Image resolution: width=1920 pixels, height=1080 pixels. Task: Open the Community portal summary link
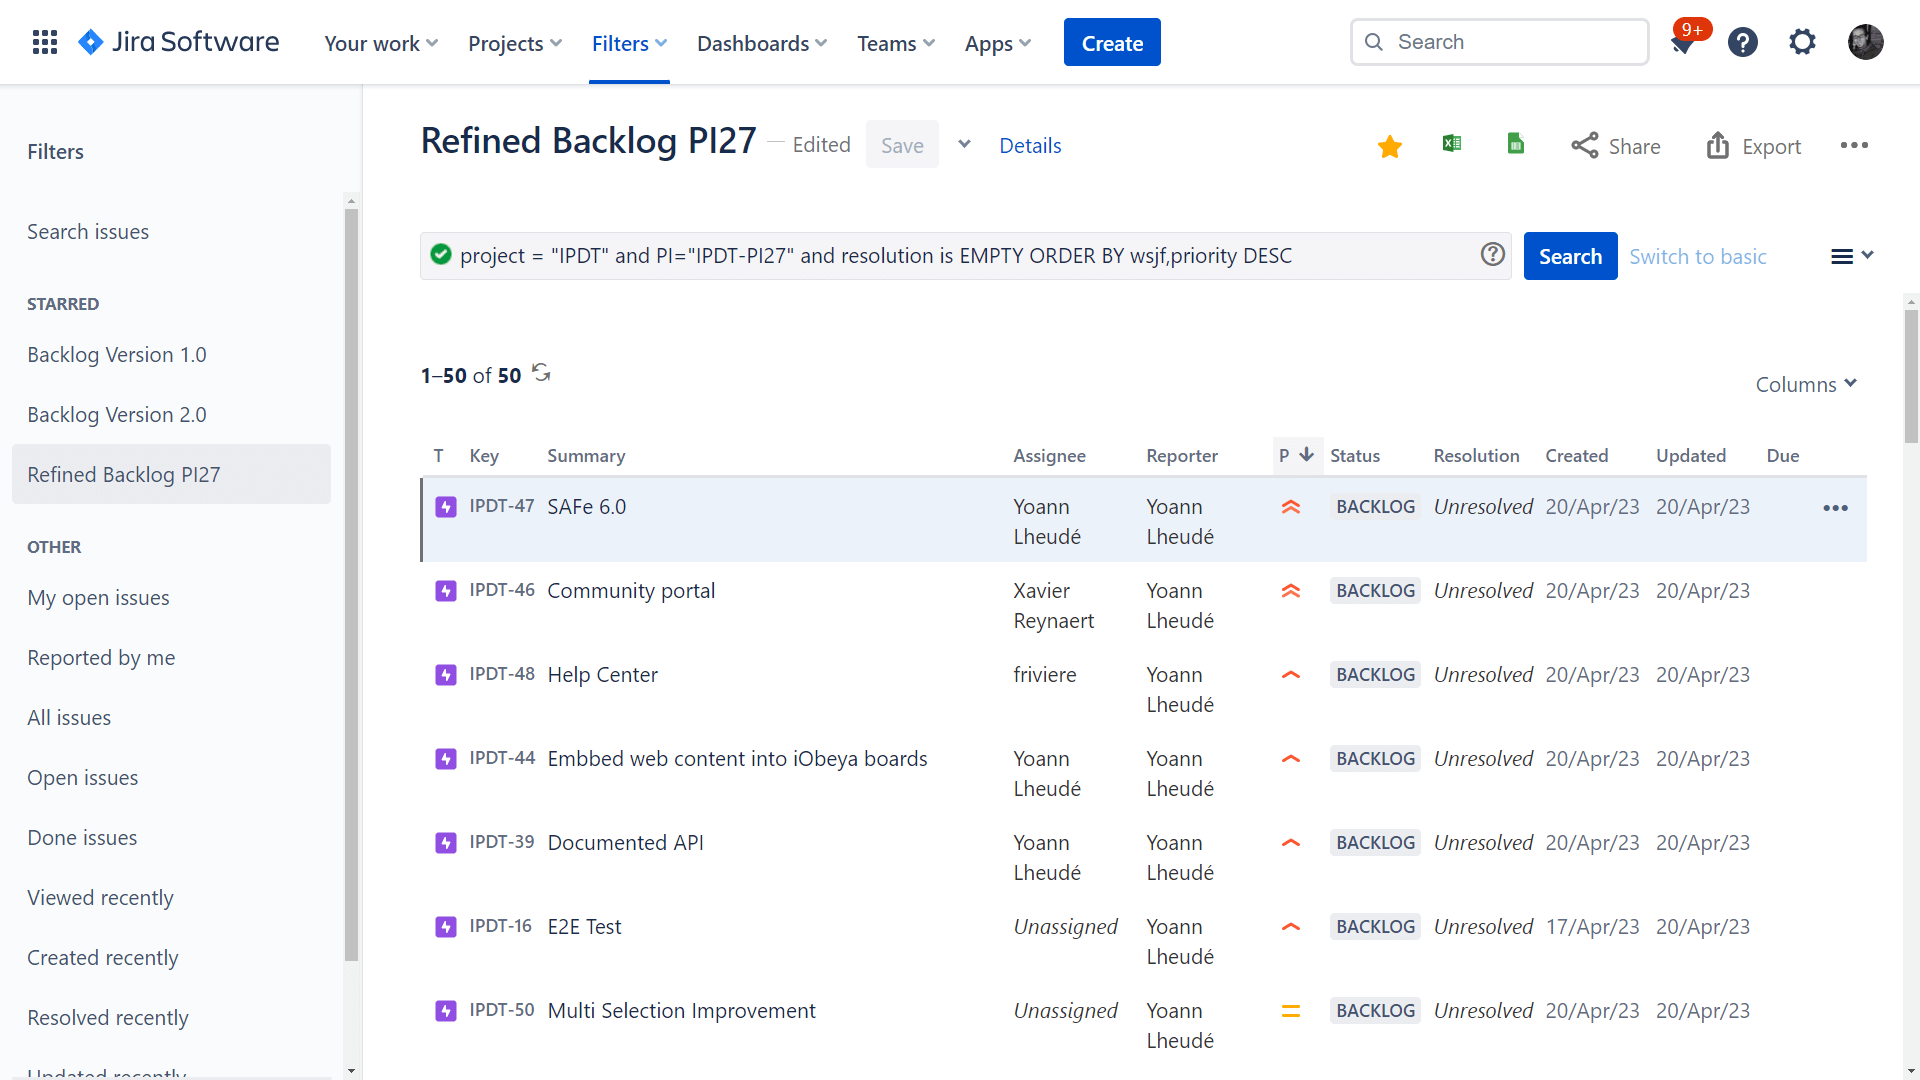coord(631,590)
